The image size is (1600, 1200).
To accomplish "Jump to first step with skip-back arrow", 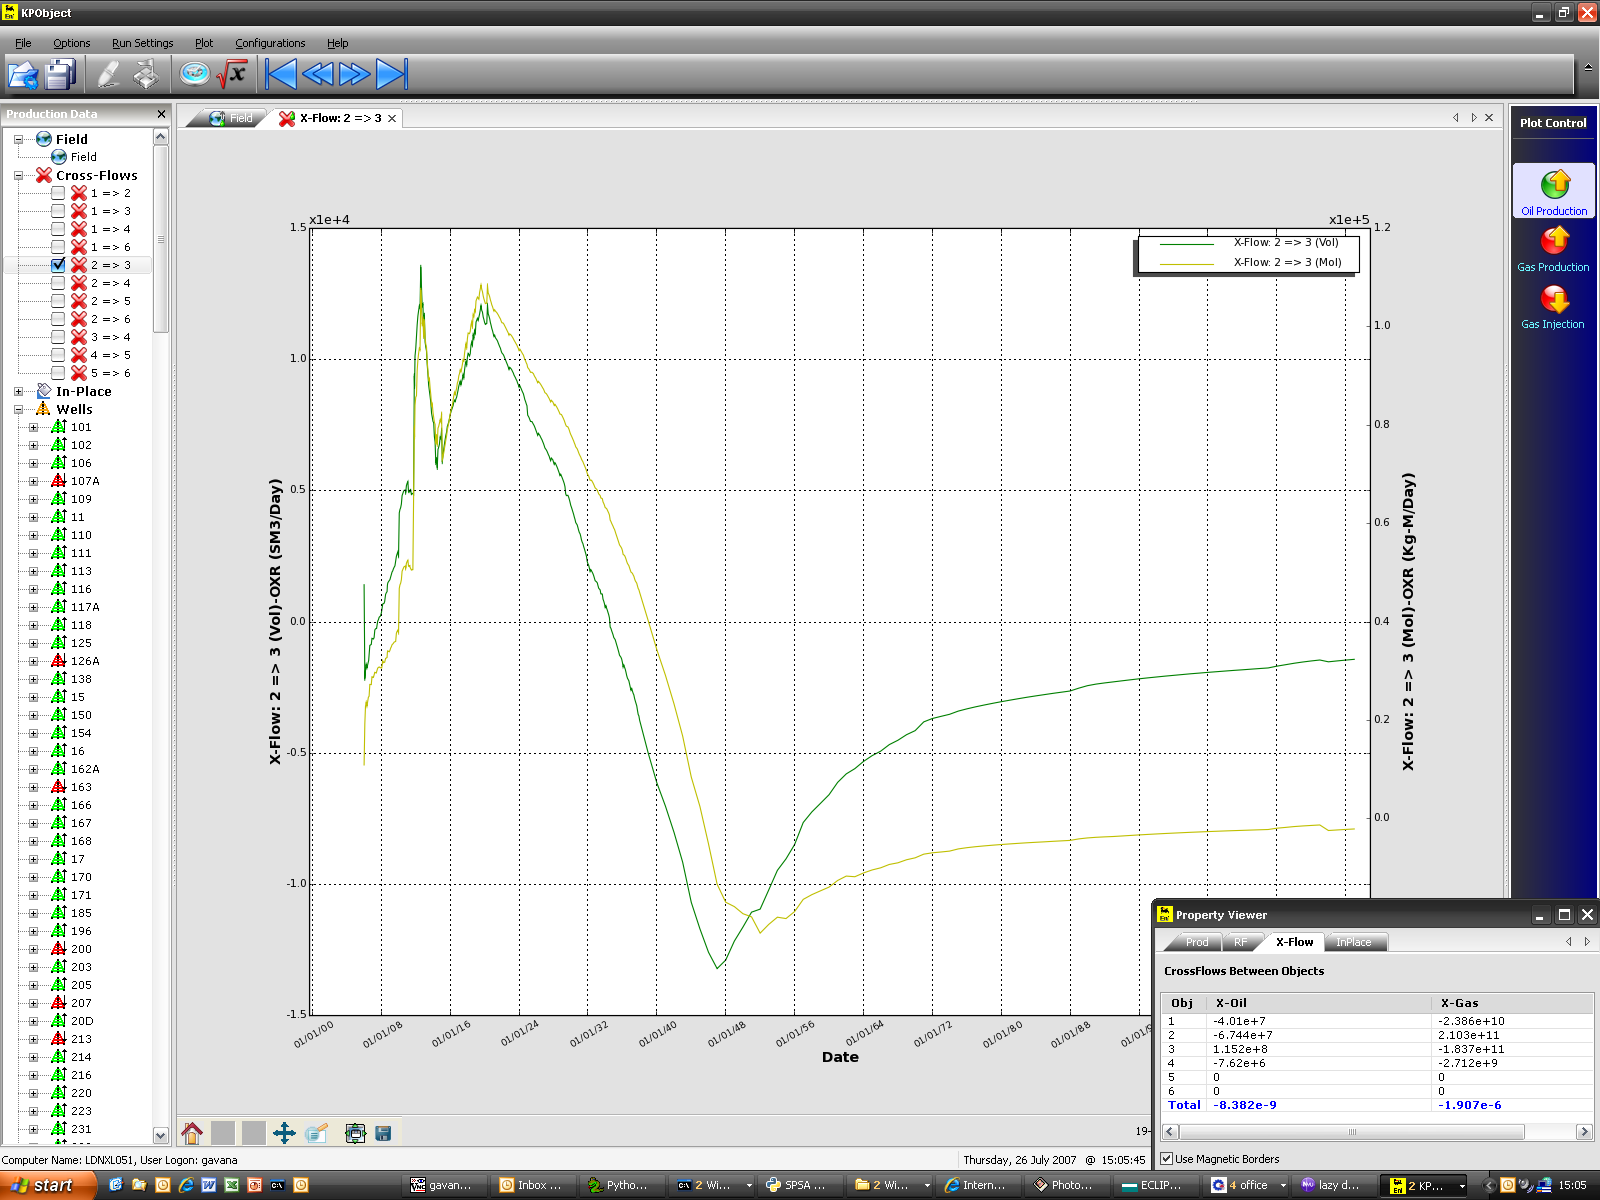I will pyautogui.click(x=281, y=74).
